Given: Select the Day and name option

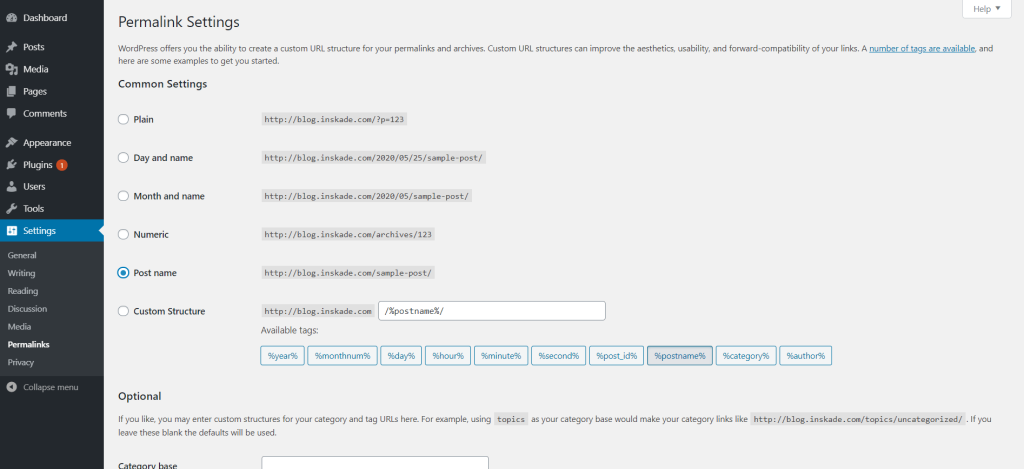Looking at the screenshot, I should tap(123, 158).
